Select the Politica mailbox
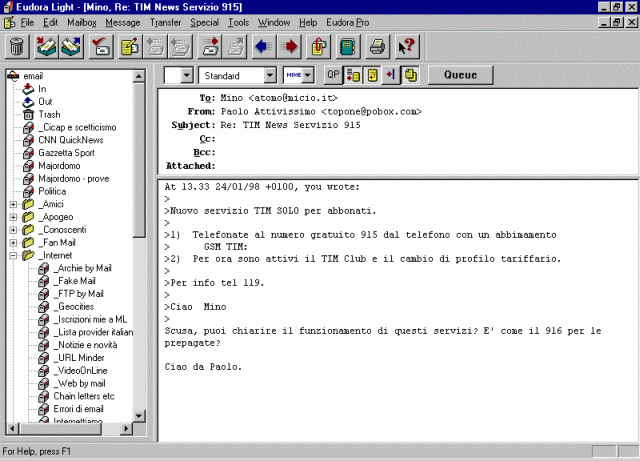This screenshot has height=461, width=640. [x=52, y=191]
